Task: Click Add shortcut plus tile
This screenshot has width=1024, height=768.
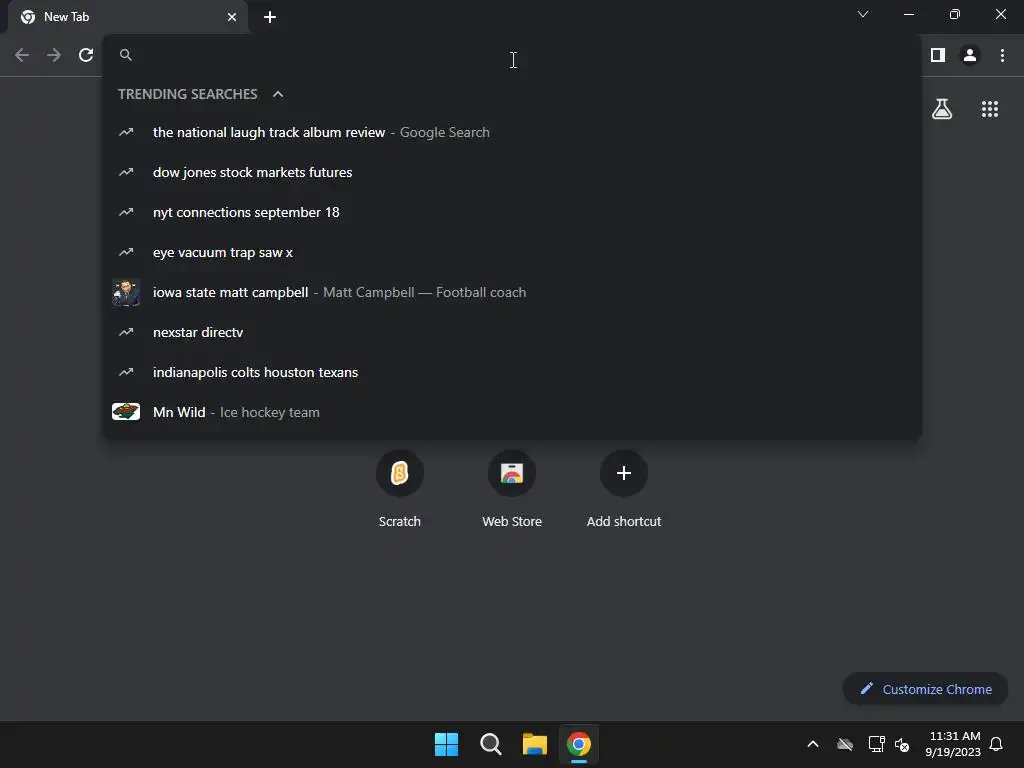Action: pyautogui.click(x=624, y=488)
